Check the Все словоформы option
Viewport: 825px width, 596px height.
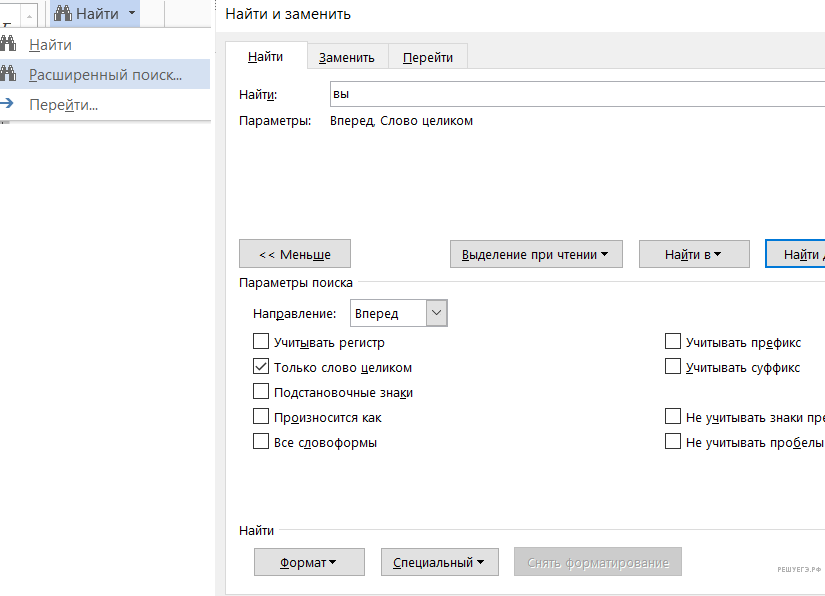pyautogui.click(x=261, y=442)
